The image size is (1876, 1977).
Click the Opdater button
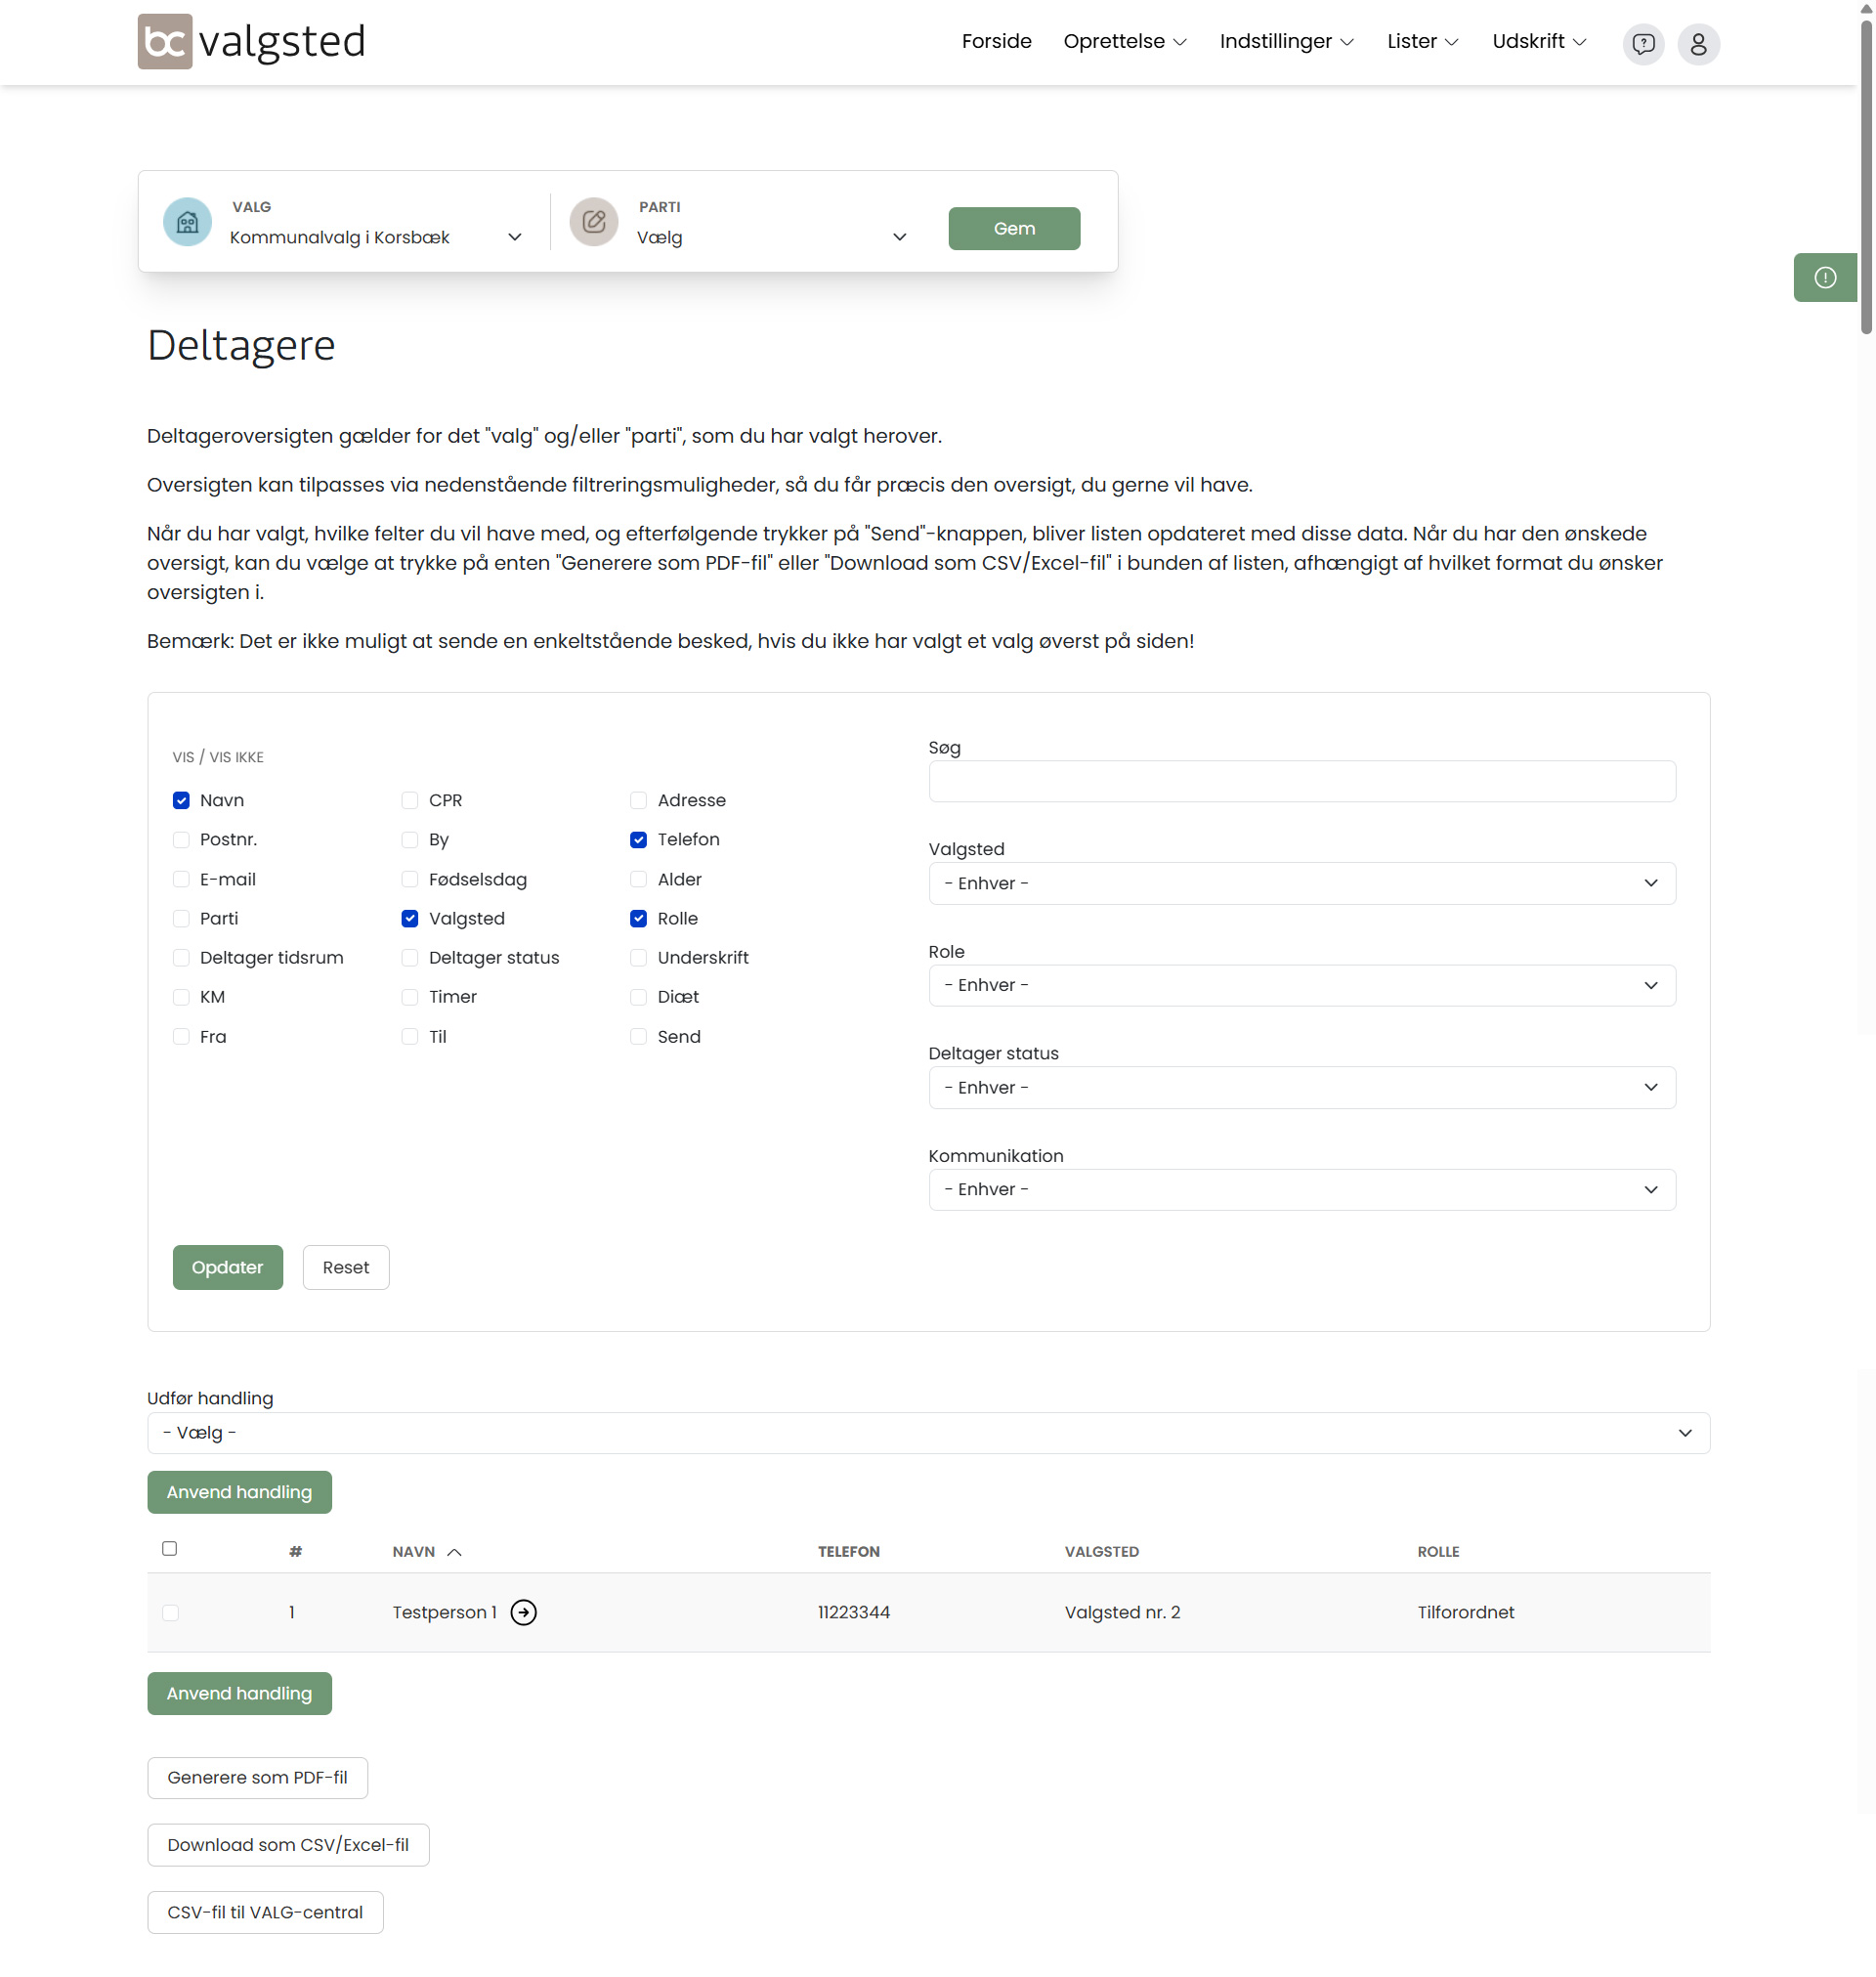227,1267
